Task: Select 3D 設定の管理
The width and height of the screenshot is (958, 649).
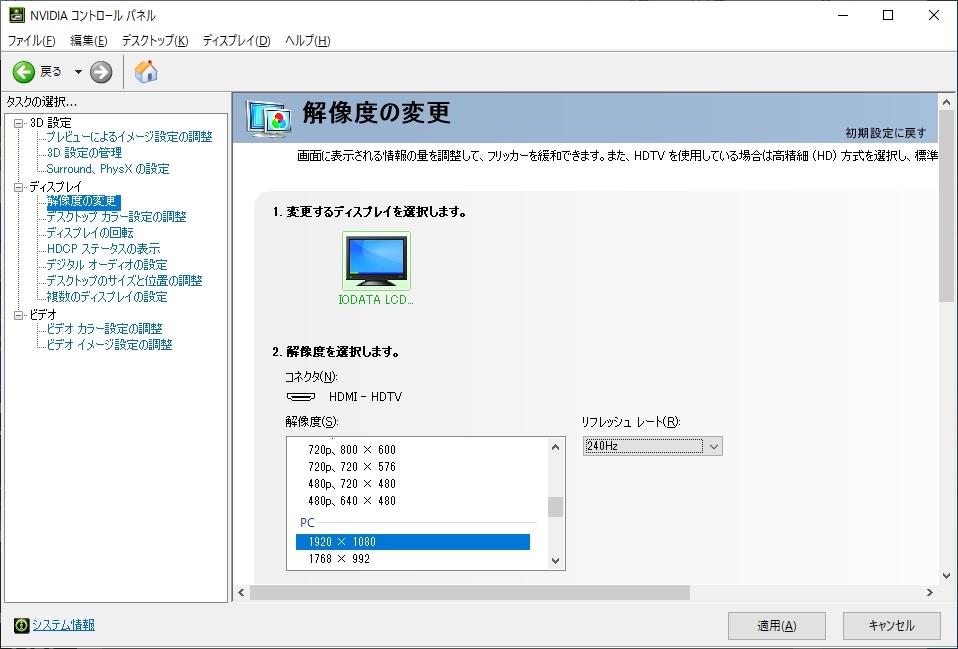Action: point(84,153)
